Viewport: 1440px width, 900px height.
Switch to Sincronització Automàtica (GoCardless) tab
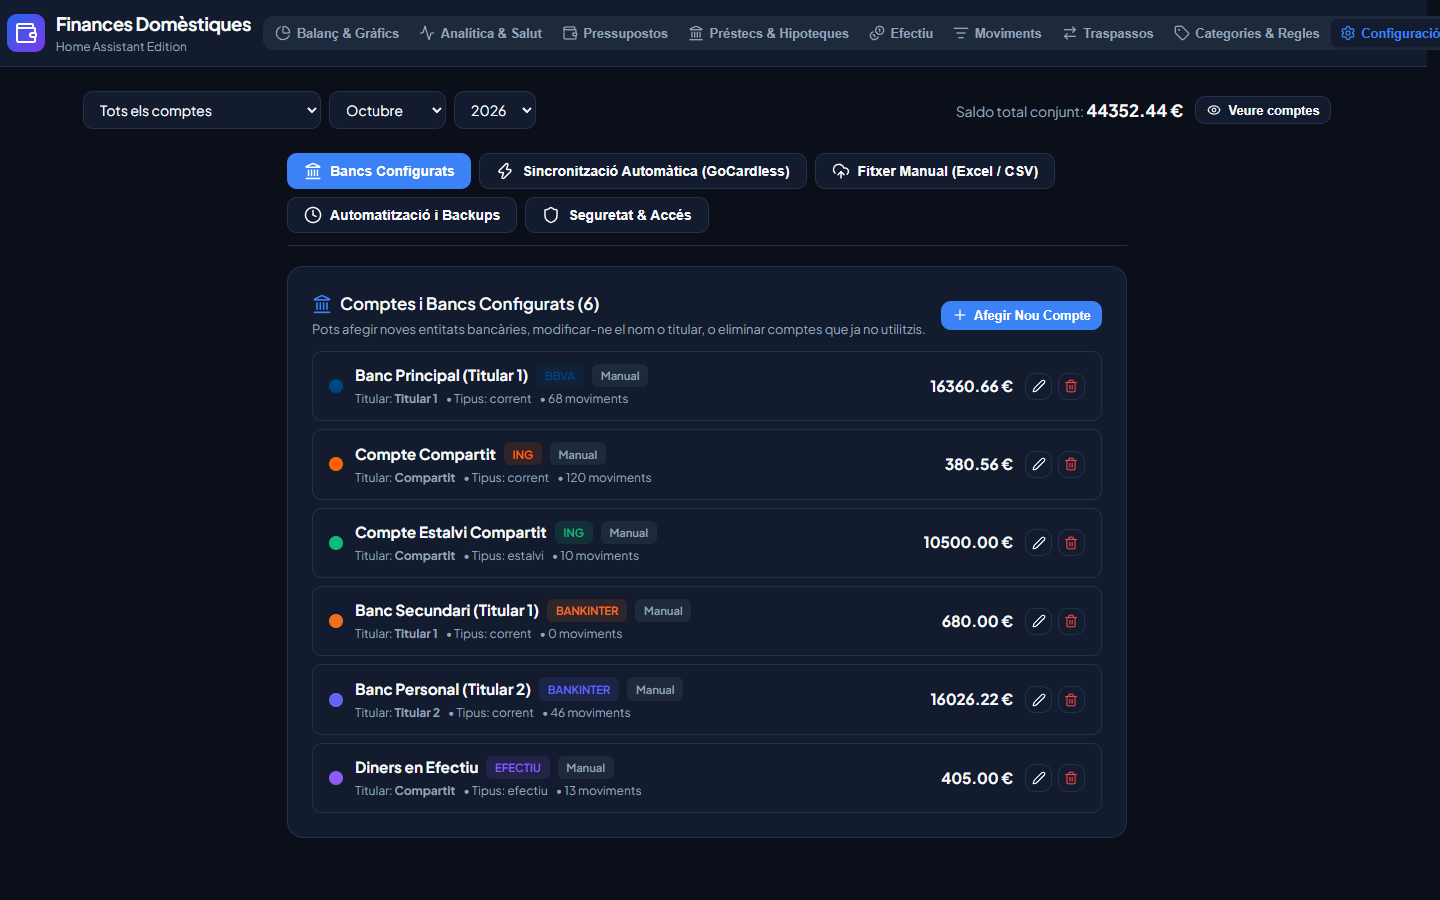point(643,171)
